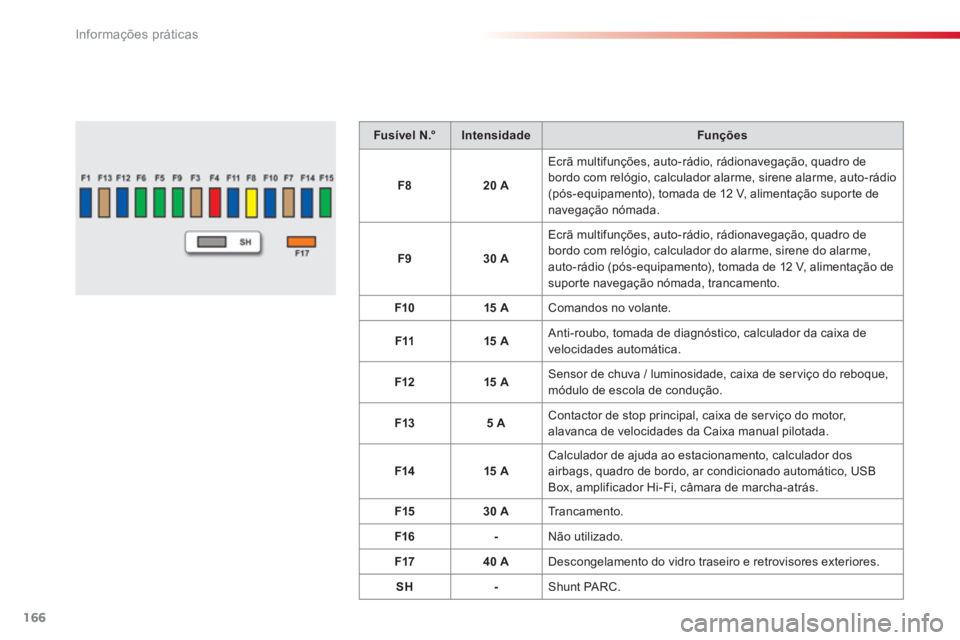Click 'Descongelamento do vidro traseiro' description
Screen dimensions: 960x640
pyautogui.click(x=713, y=562)
